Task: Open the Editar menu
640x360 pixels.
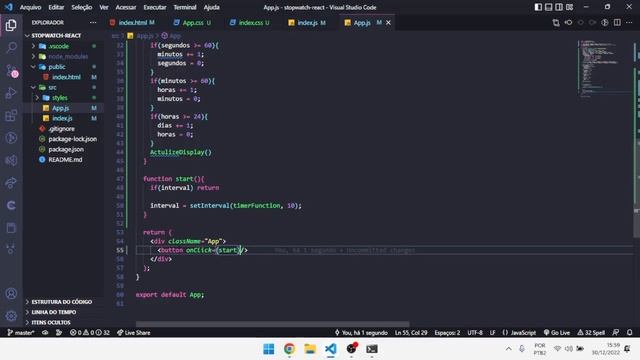Action: [56, 7]
